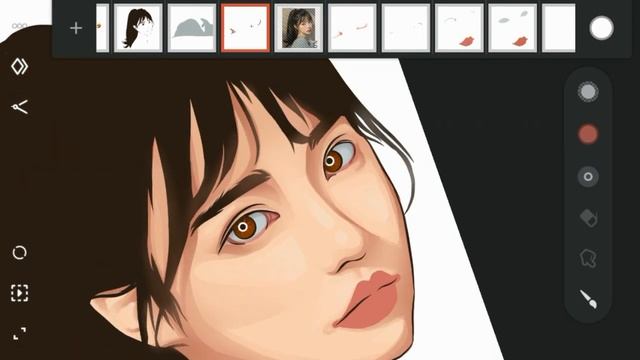This screenshot has height=360, width=640.
Task: Select the compass guides tool
Action: click(x=20, y=107)
